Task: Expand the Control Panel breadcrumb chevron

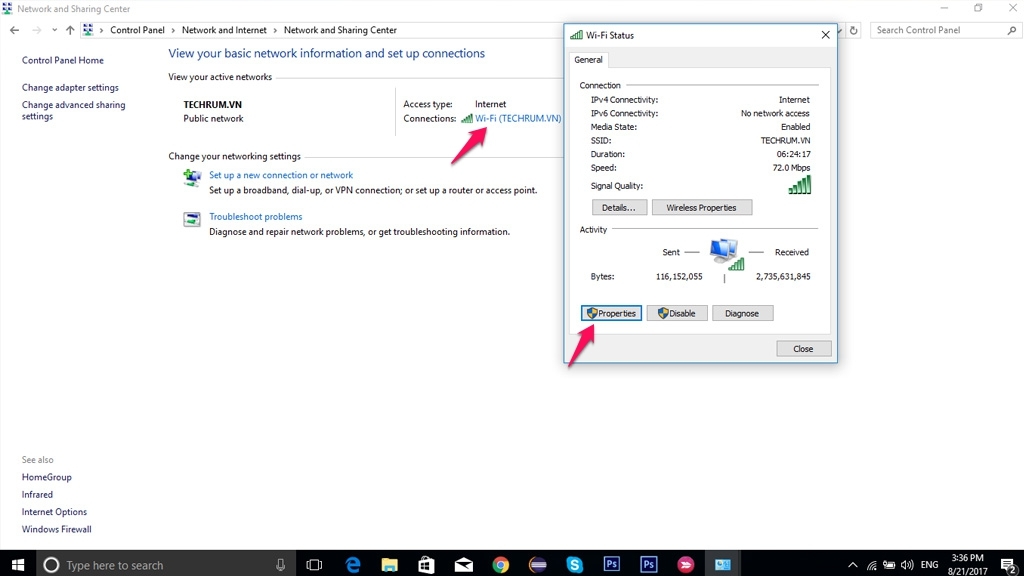Action: [172, 30]
